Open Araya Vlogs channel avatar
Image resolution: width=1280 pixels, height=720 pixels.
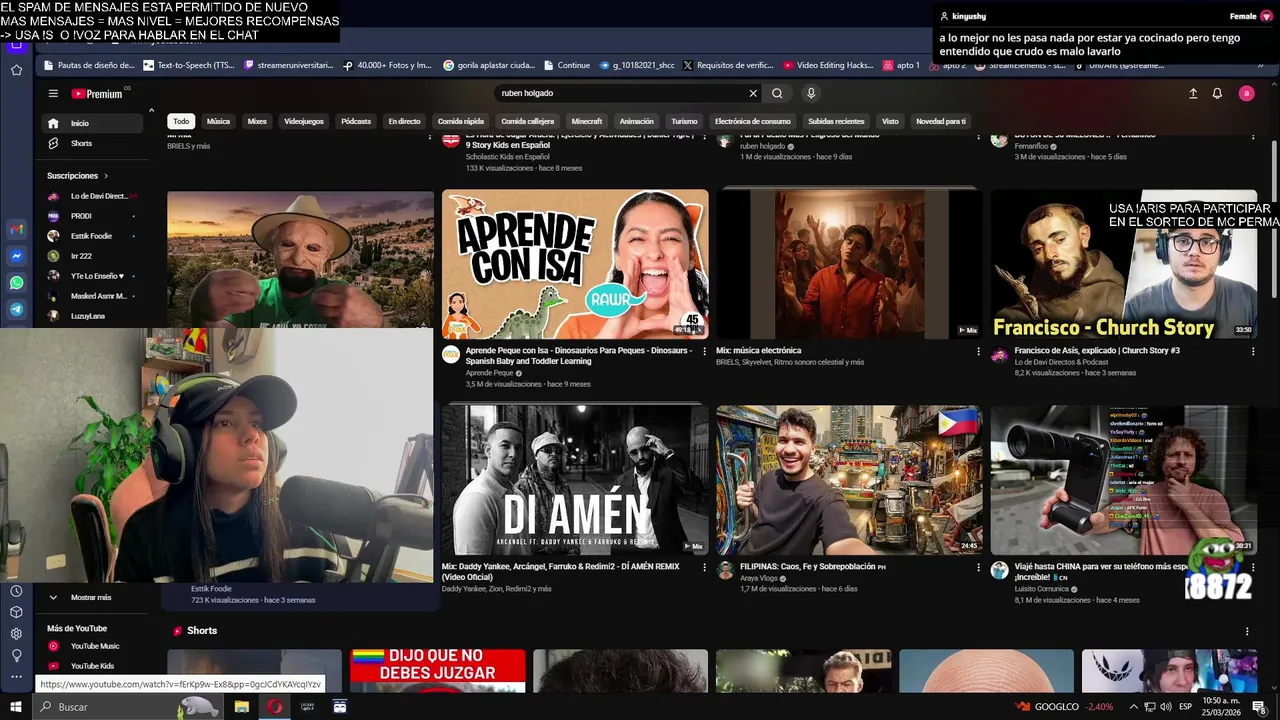725,569
